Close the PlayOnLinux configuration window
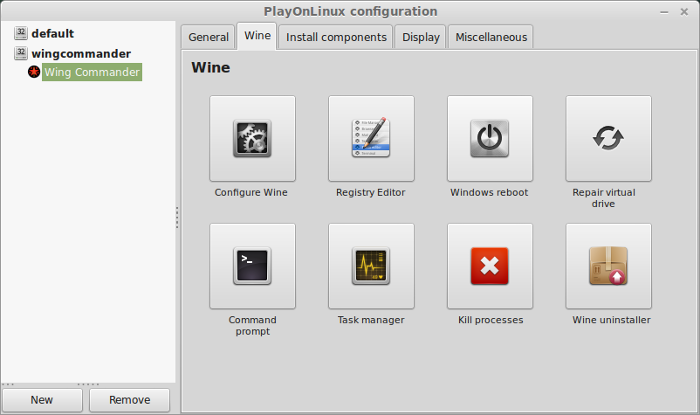Image resolution: width=700 pixels, height=415 pixels. click(x=684, y=12)
